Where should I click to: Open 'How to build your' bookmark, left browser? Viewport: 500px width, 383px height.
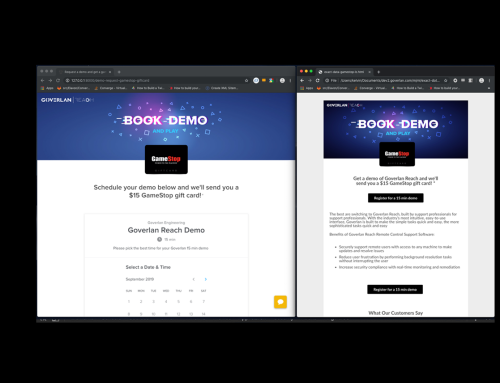click(185, 88)
